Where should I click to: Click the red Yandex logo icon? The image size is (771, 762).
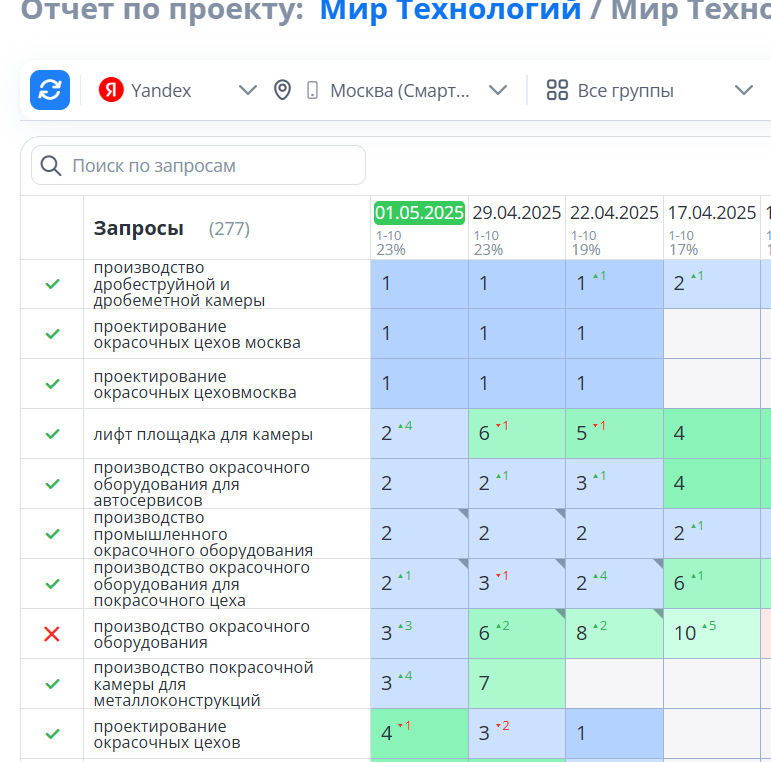point(111,90)
